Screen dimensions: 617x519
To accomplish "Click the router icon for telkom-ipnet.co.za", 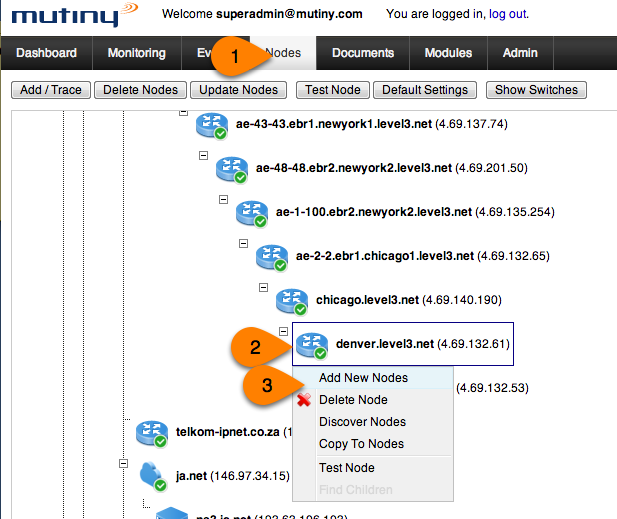I will [152, 434].
